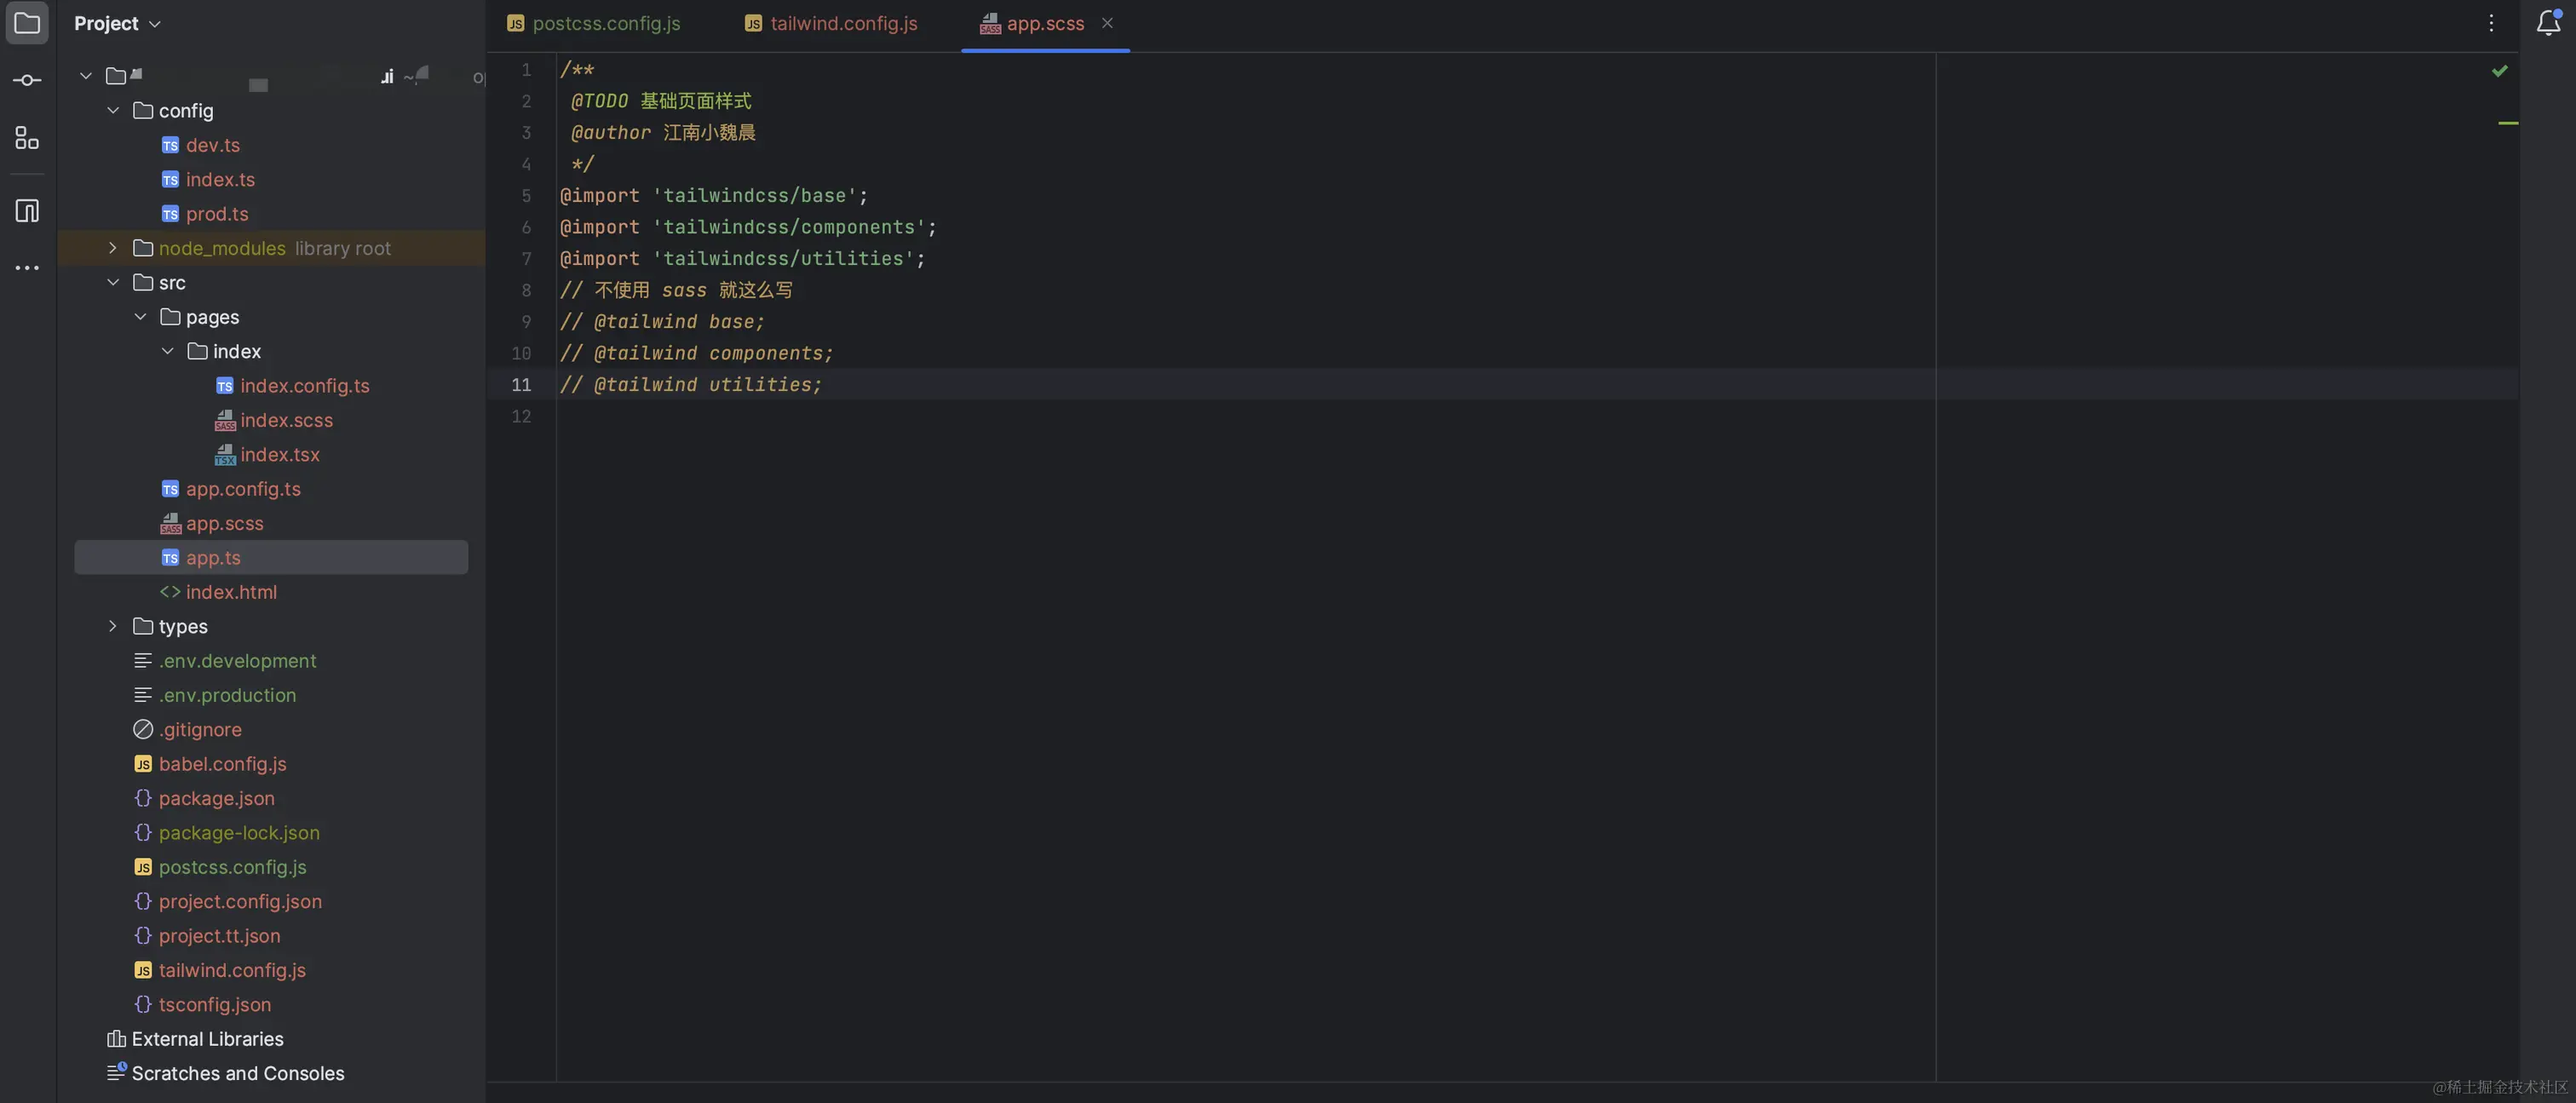Collapse the config folder
This screenshot has width=2576, height=1103.
(113, 111)
